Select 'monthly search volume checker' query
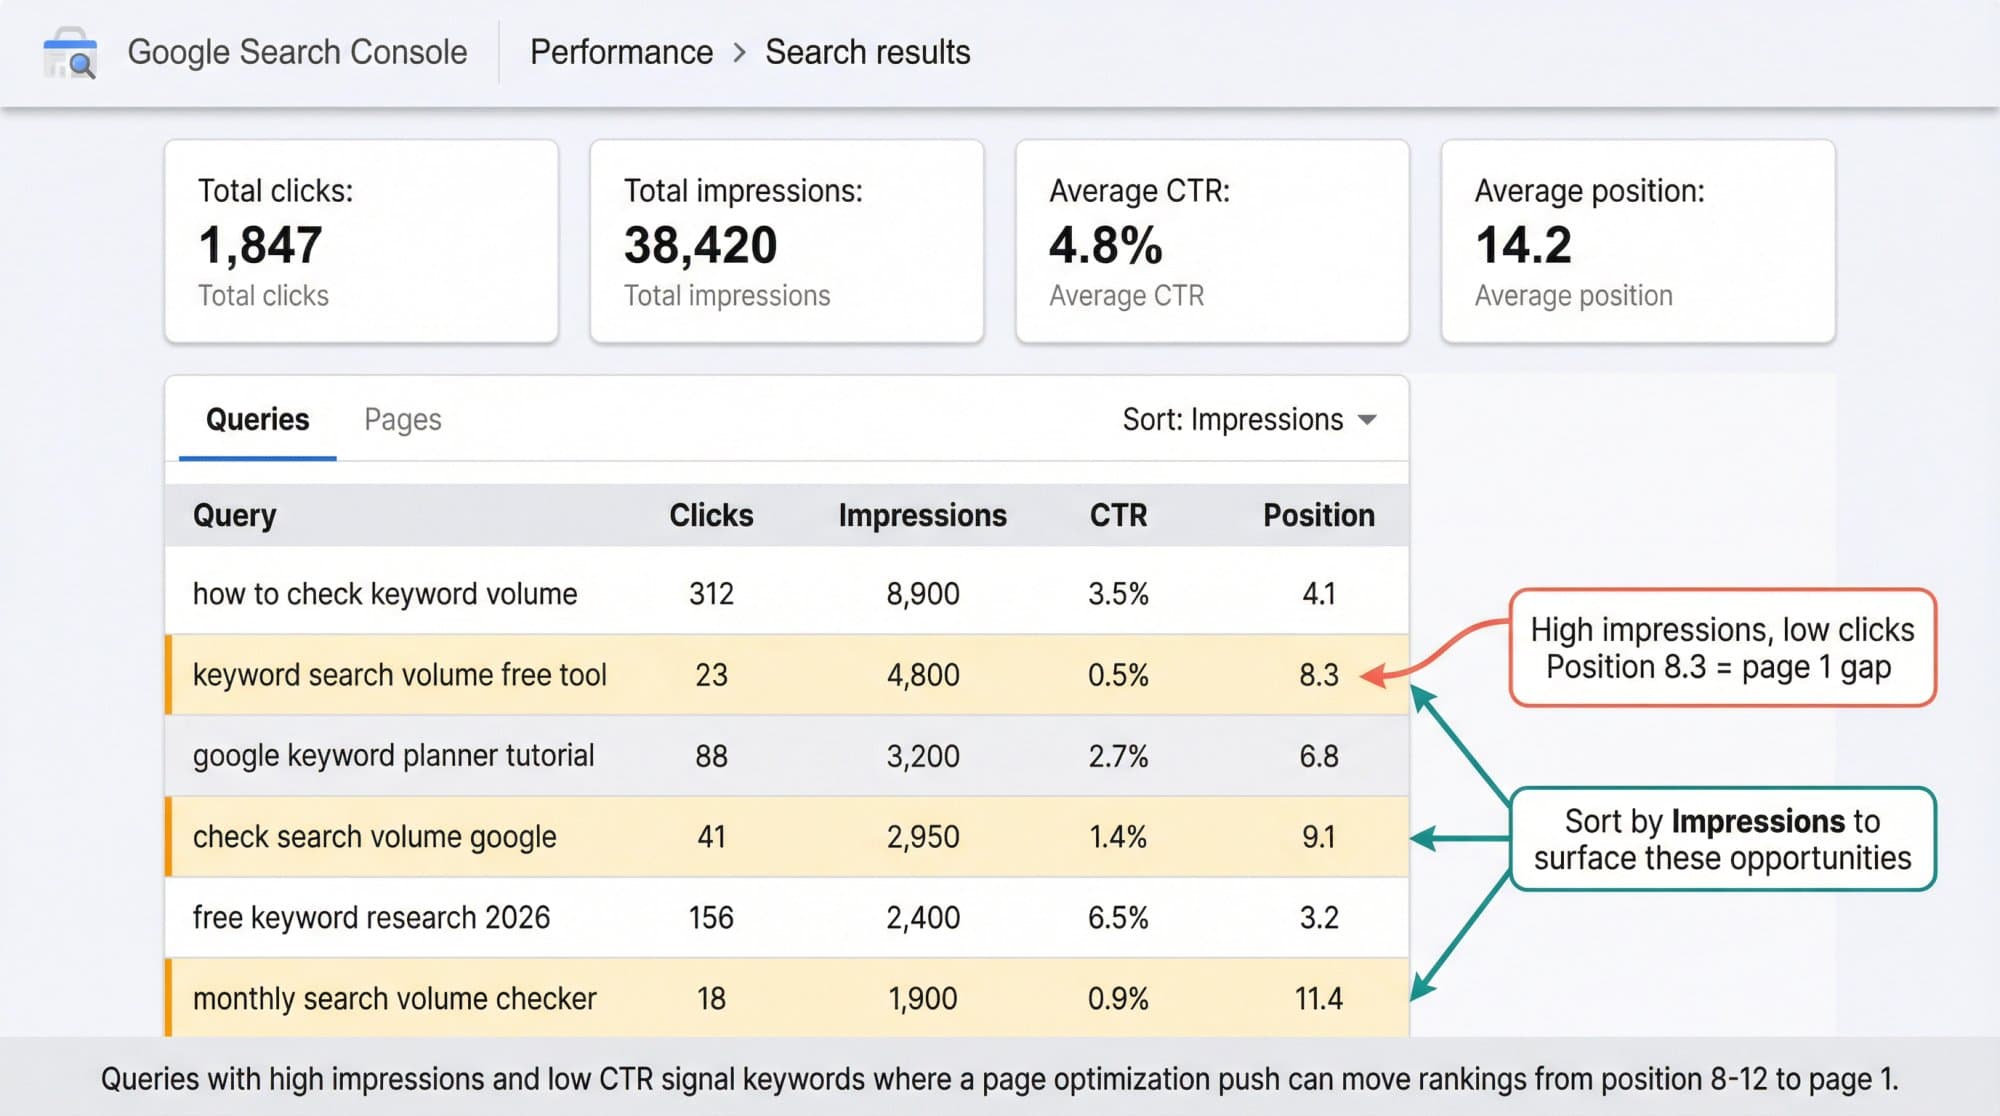The image size is (2000, 1116). [394, 999]
